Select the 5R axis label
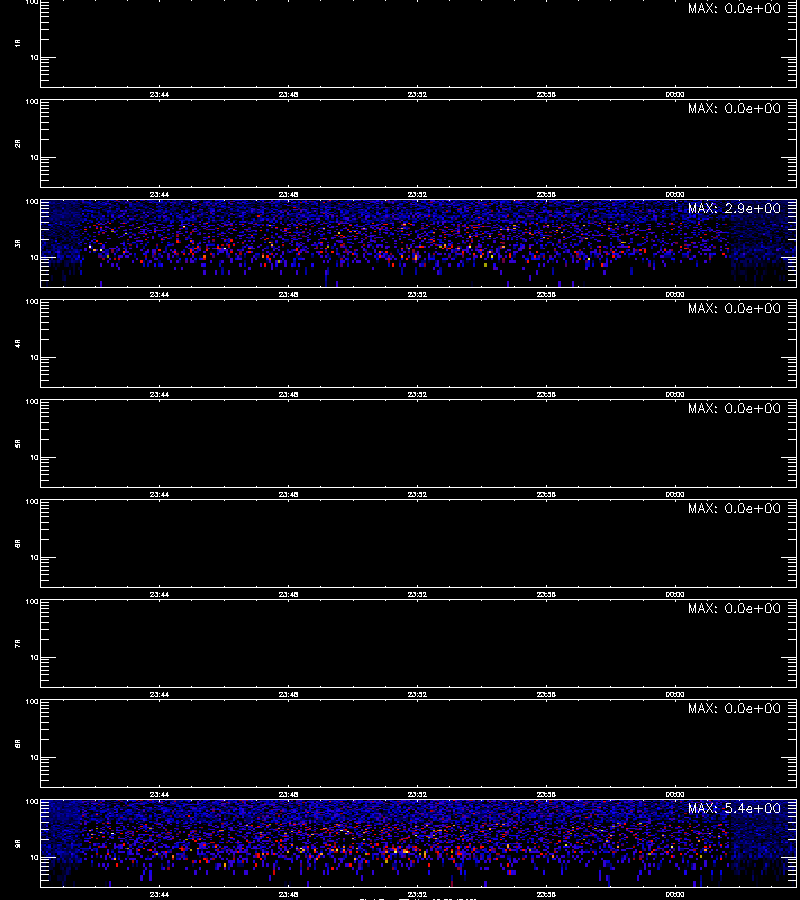Screen dimensions: 800x900 coord(18,443)
